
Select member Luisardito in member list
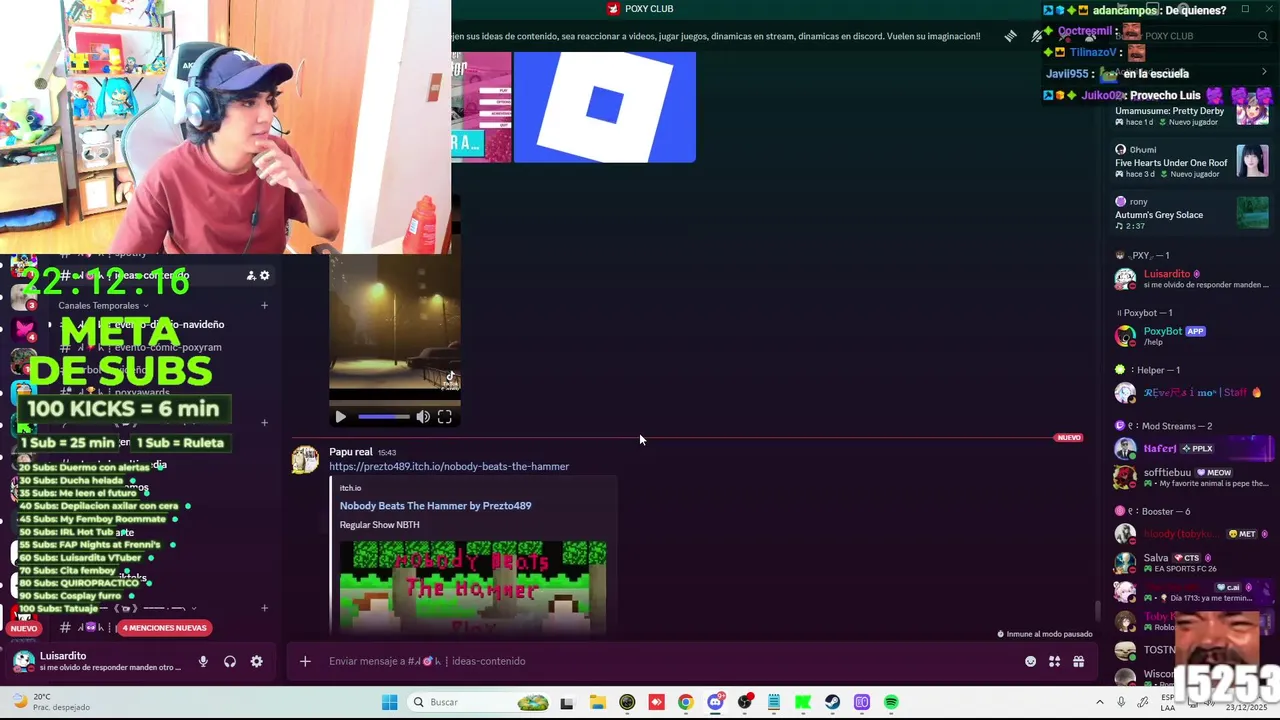point(1191,279)
